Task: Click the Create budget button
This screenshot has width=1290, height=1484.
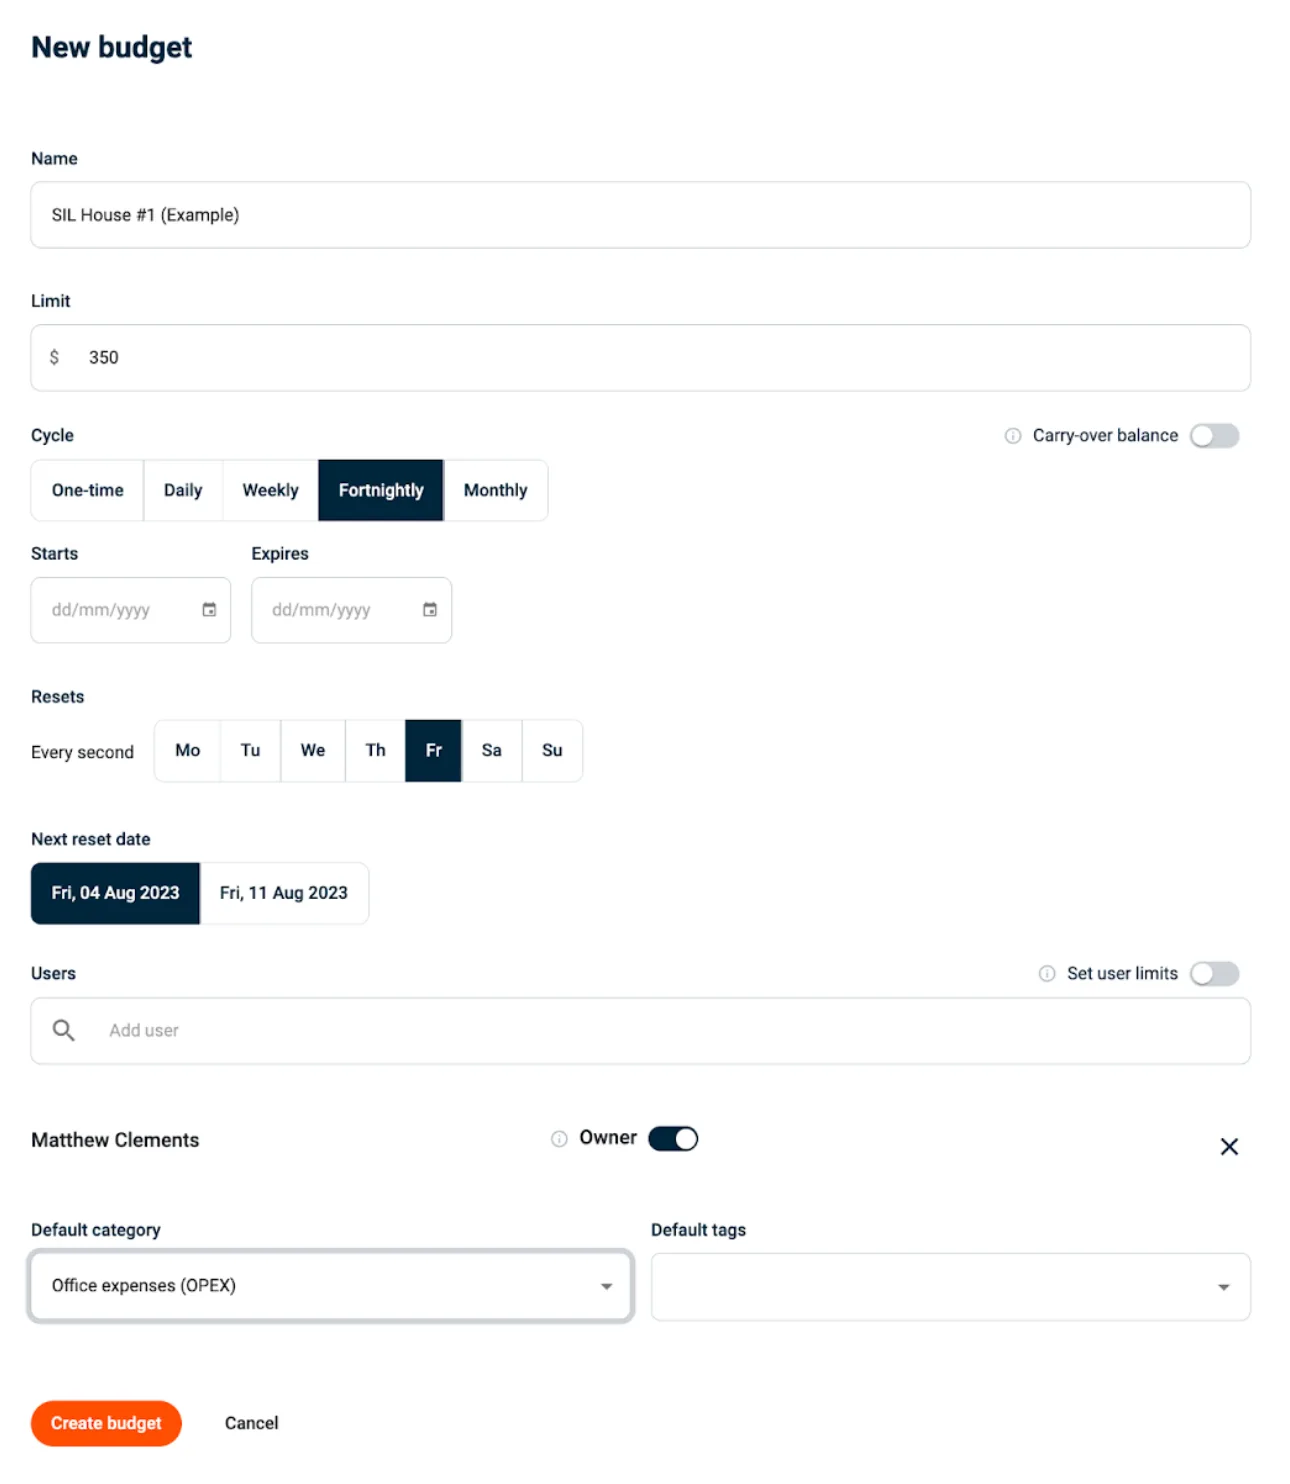Action: (106, 1423)
